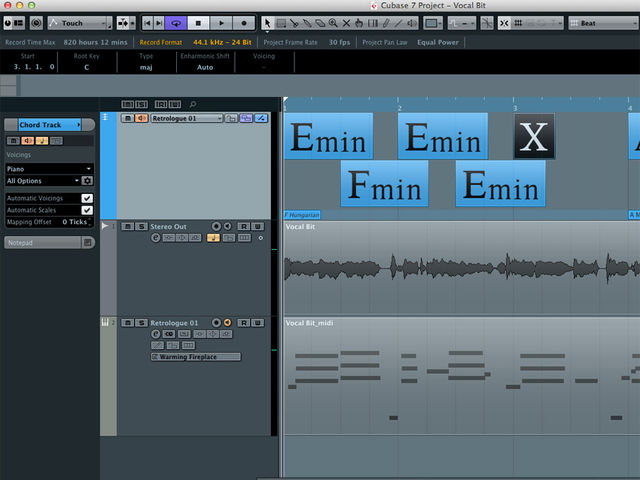Select the Range Selection tool
The height and width of the screenshot is (480, 640).
click(281, 23)
